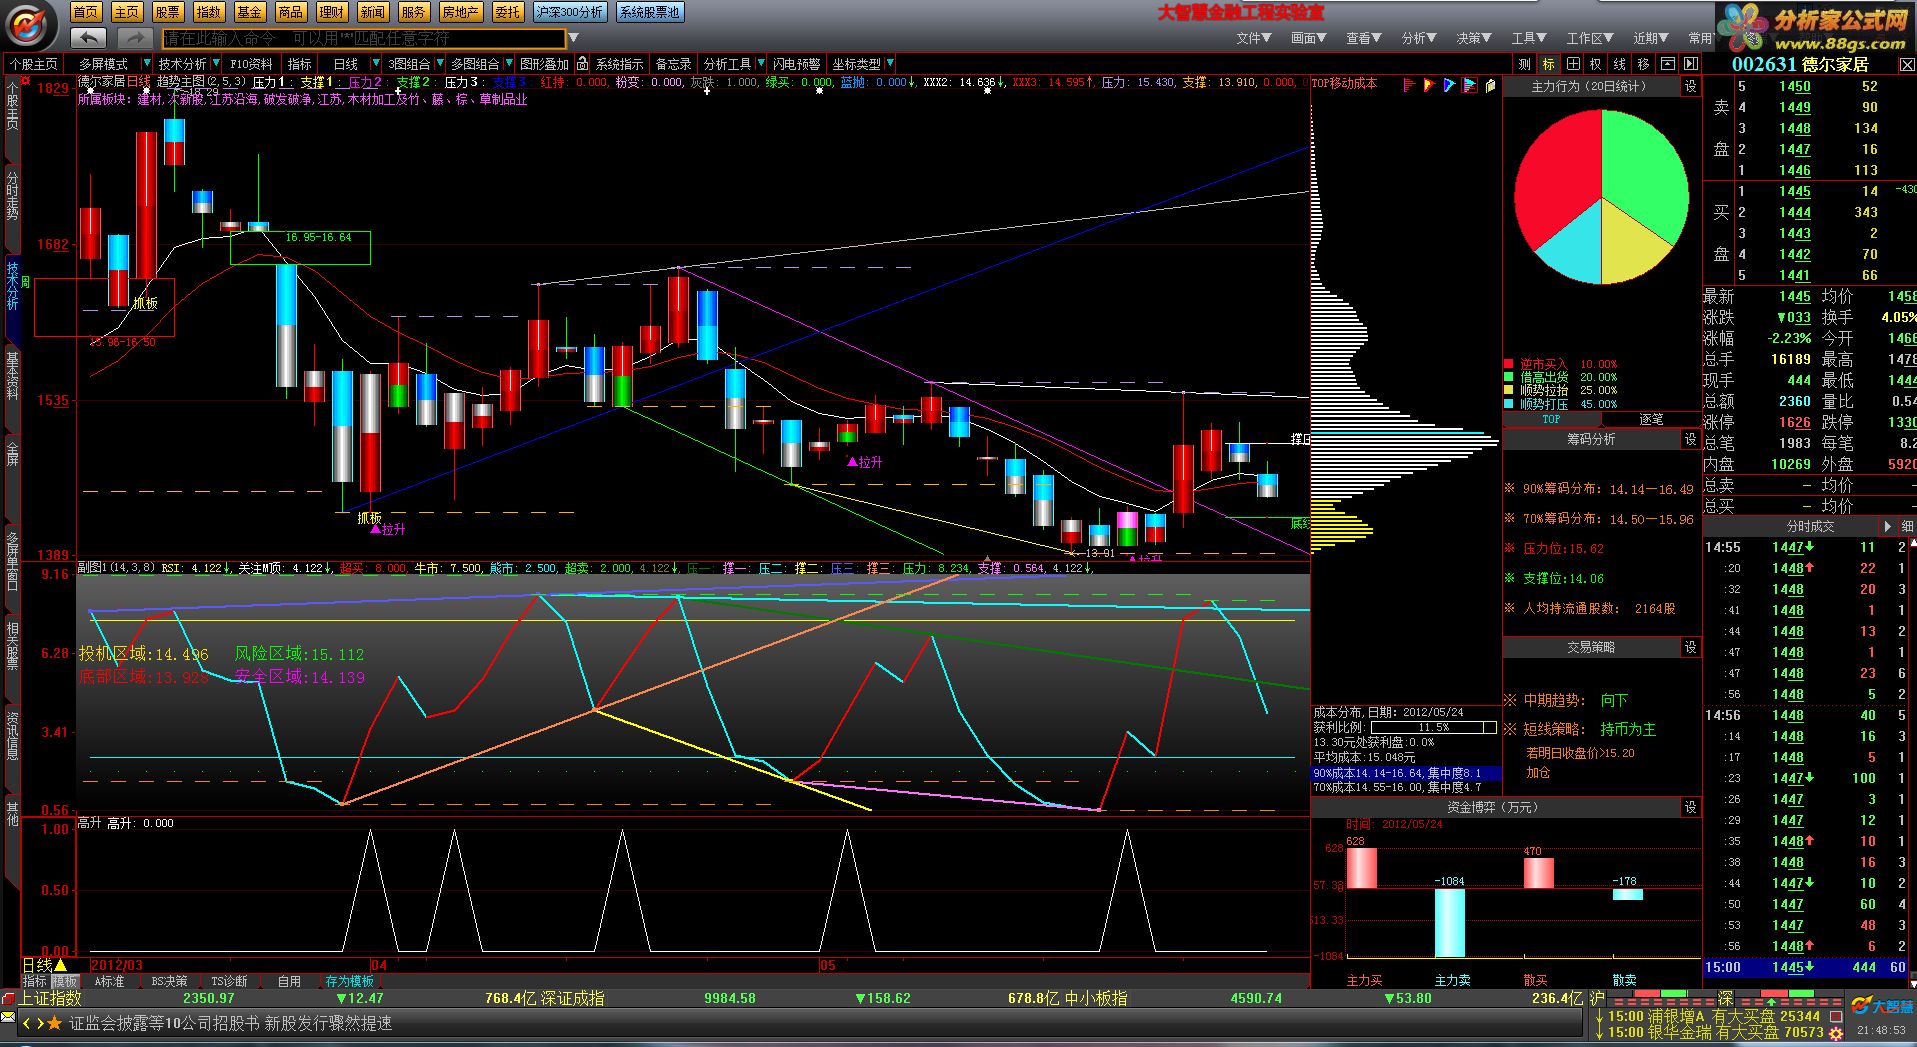Image resolution: width=1917 pixels, height=1047 pixels.
Task: Toggle the 分时成交 arrow button
Action: (1888, 526)
